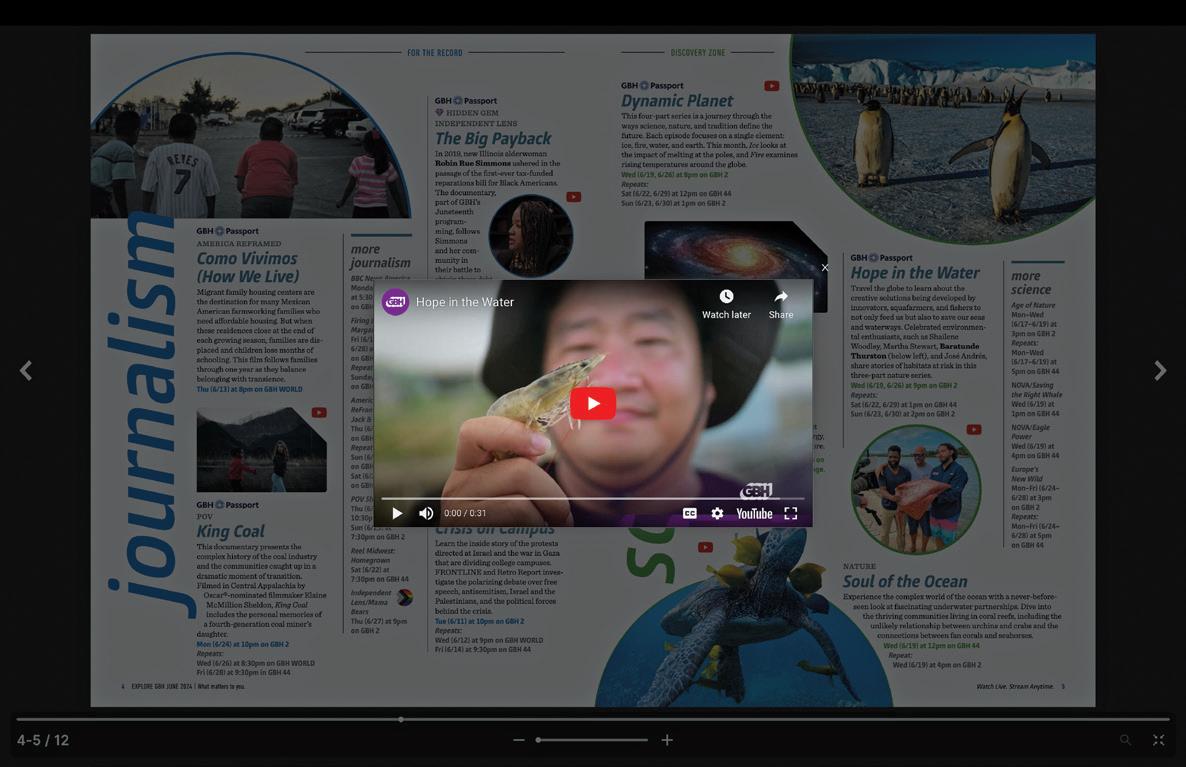Viewport: 1186px width, 767px height.
Task: Click the 0:00 / 0:31 video time display
Action: pos(465,514)
